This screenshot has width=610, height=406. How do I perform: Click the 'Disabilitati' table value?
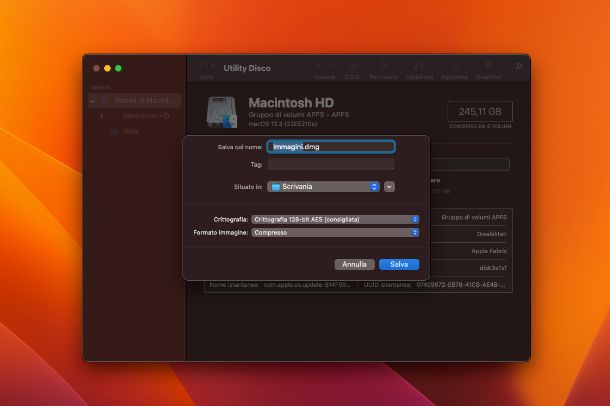point(492,234)
